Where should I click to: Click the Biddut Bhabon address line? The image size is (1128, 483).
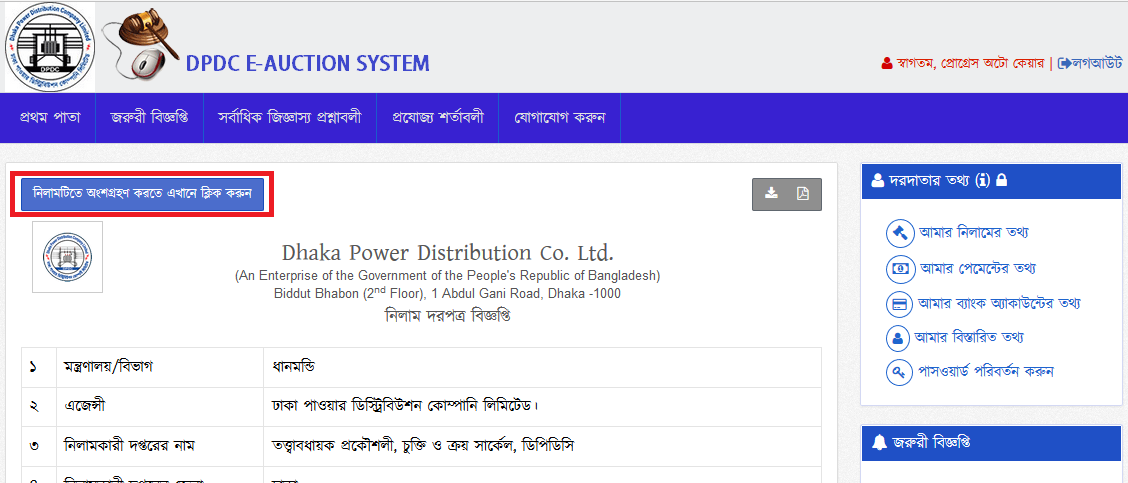447,293
